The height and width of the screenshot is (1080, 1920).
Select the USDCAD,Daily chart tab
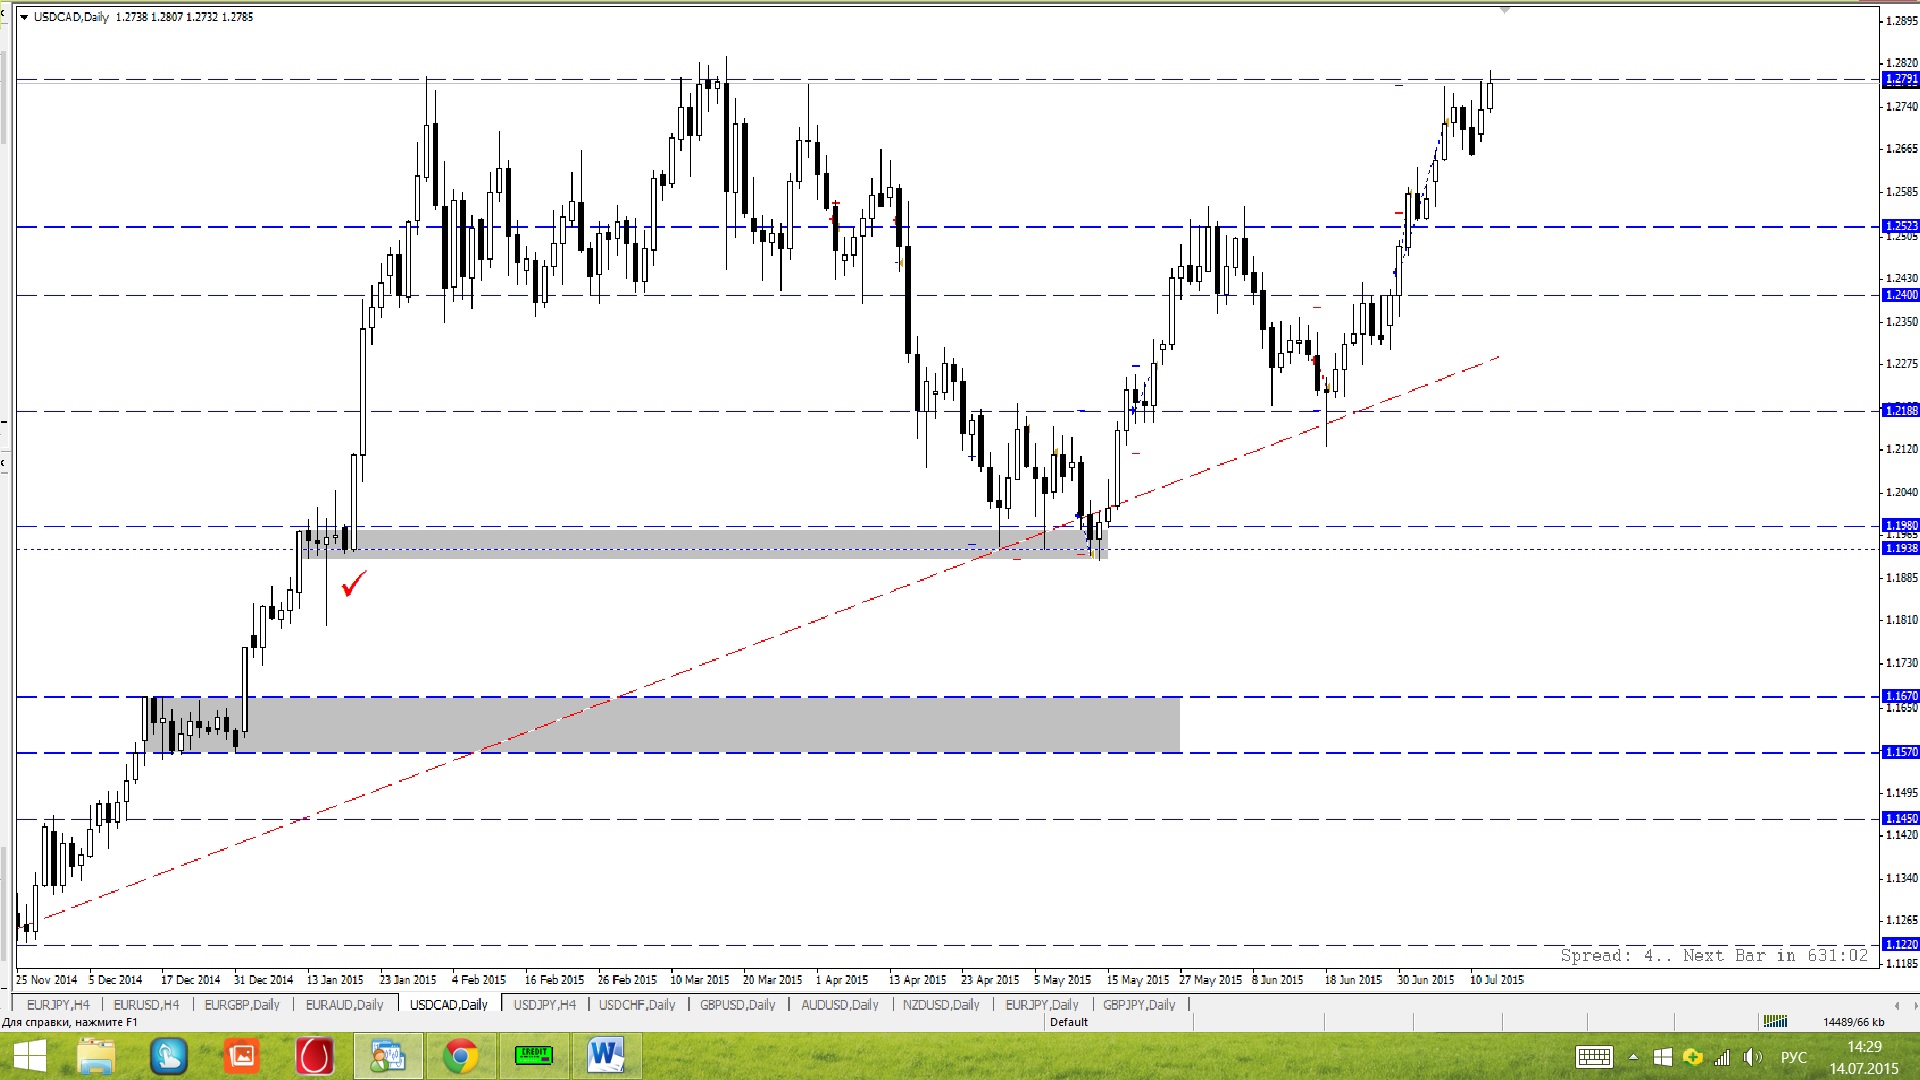(449, 1005)
